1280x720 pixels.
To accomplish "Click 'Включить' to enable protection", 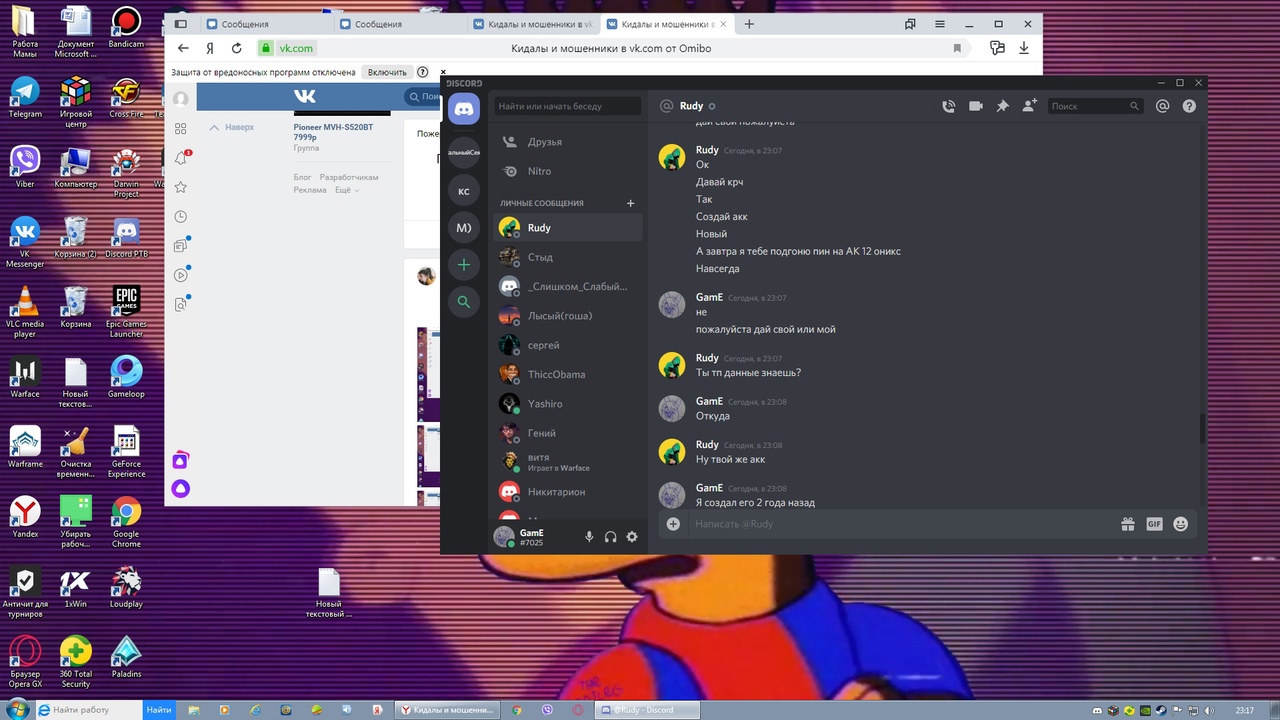I will coord(387,72).
